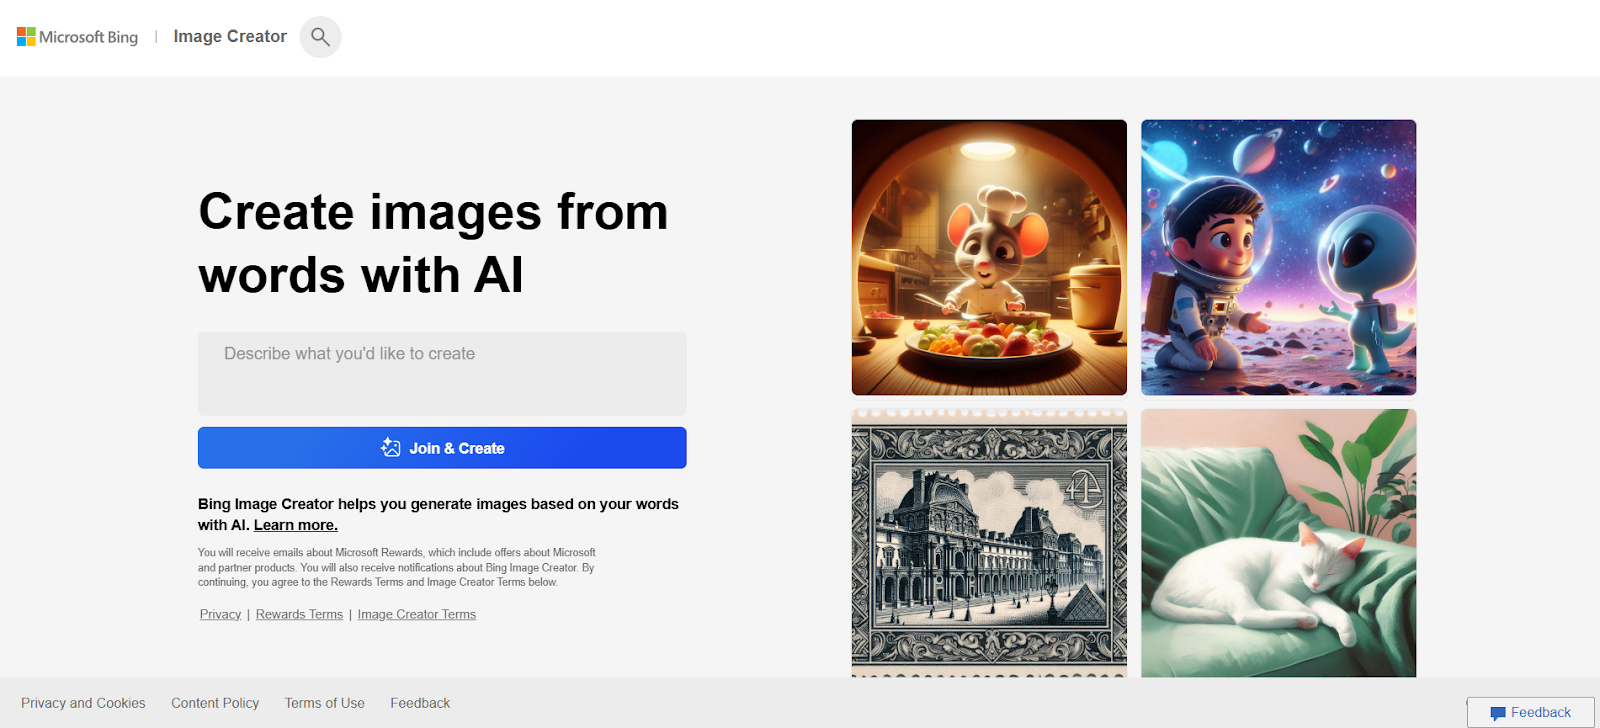Open Privacy and Cookies footer link
The width and height of the screenshot is (1600, 728).
tap(83, 703)
